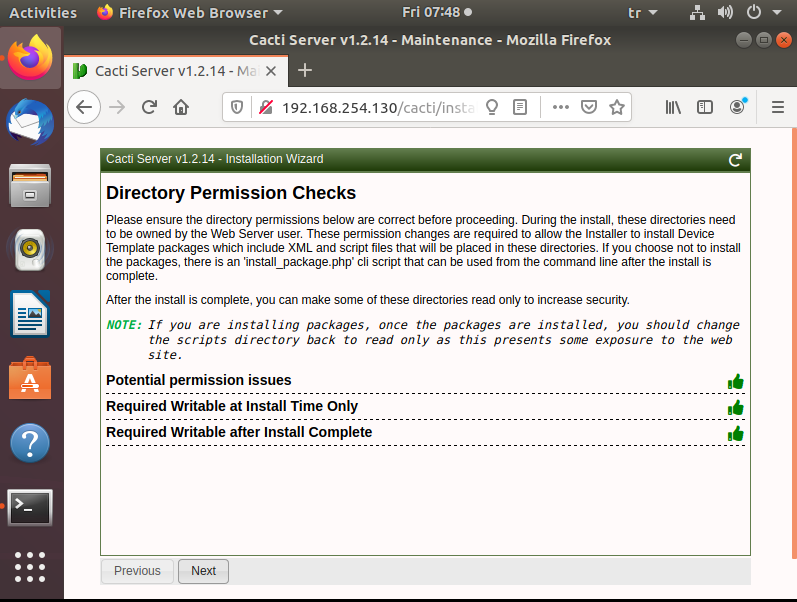
Task: Save page to Pocket
Action: pos(589,107)
